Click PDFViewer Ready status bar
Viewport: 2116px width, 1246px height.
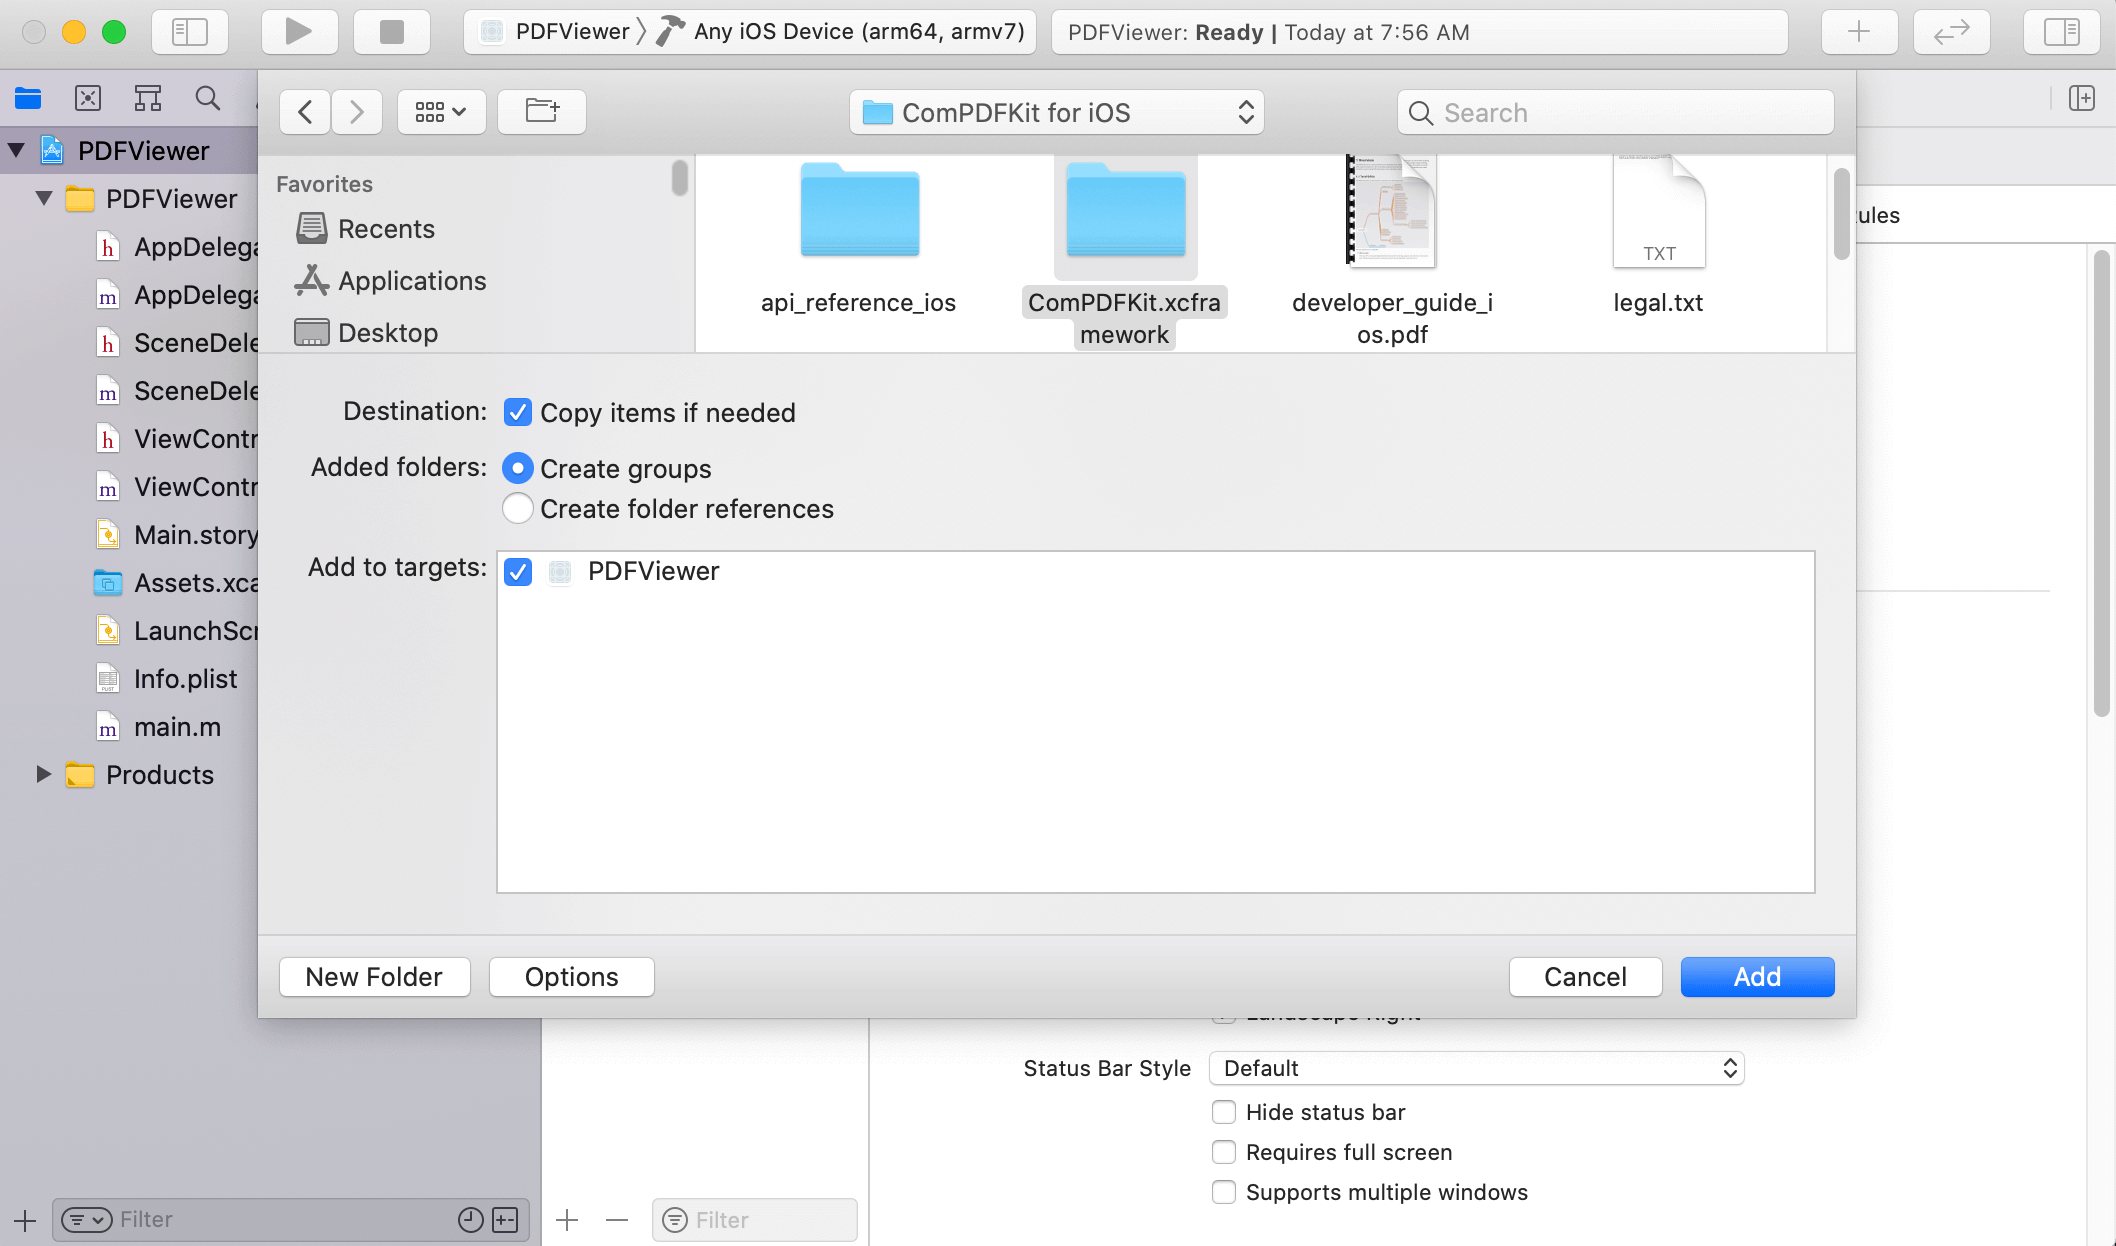pyautogui.click(x=1420, y=32)
